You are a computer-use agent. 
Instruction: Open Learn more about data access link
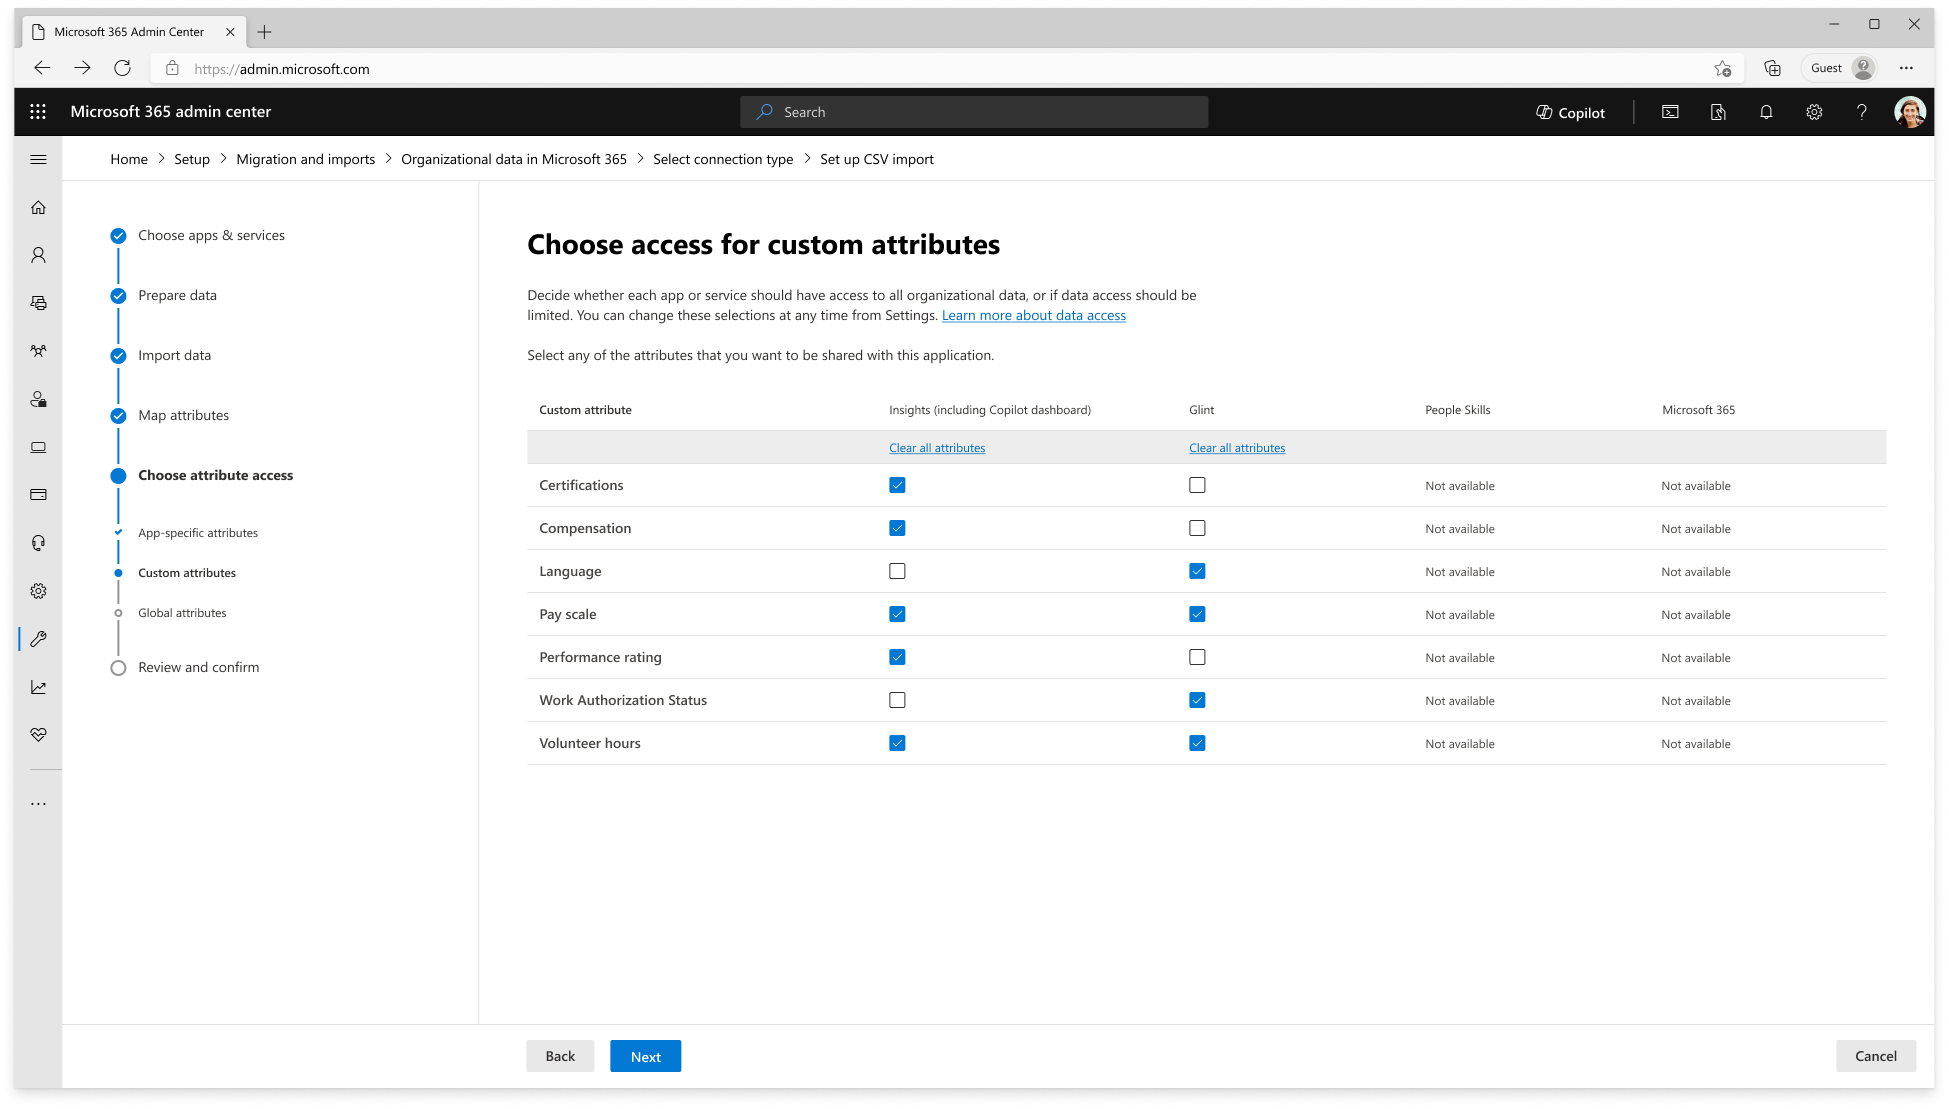click(1034, 315)
